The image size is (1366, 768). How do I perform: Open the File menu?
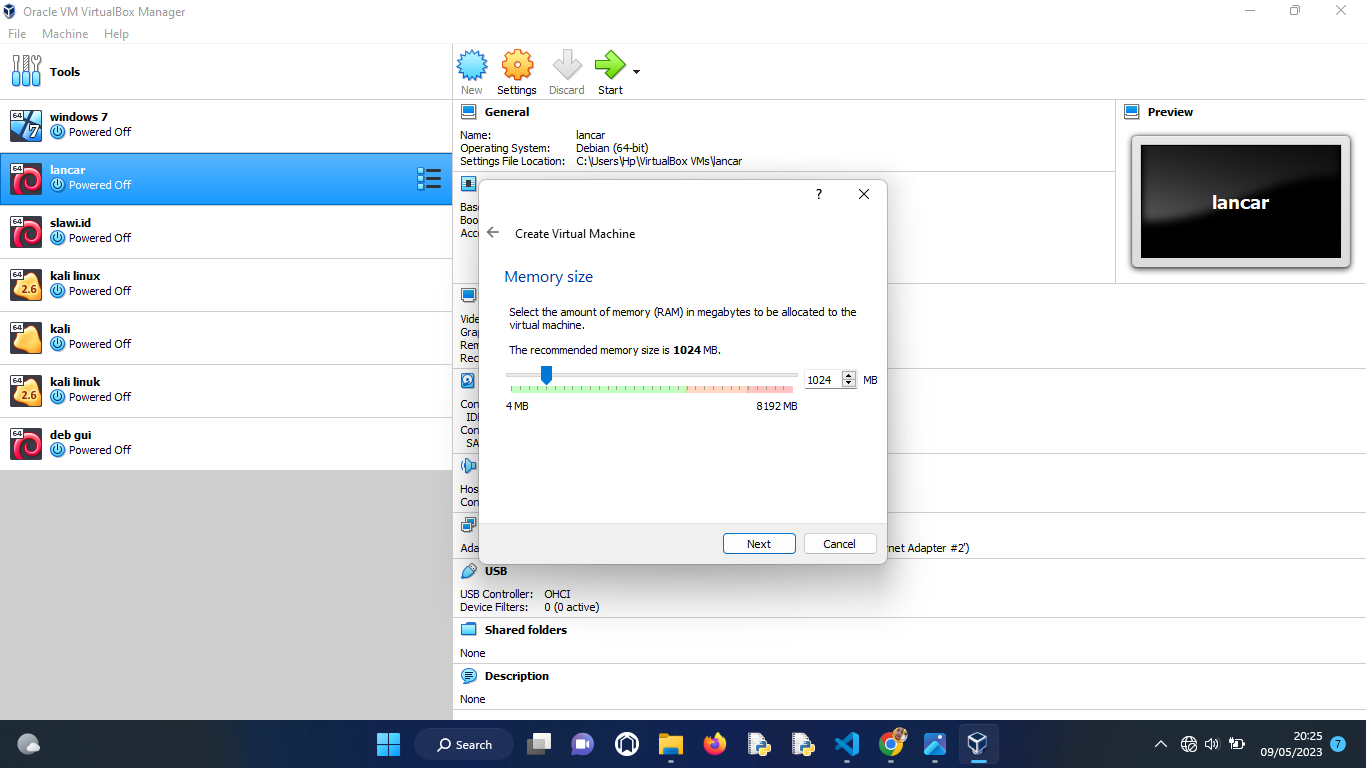(17, 33)
